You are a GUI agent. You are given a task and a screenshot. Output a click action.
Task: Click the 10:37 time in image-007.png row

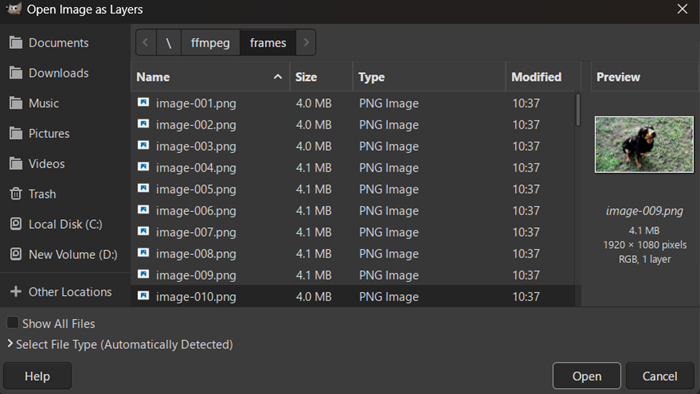526,232
